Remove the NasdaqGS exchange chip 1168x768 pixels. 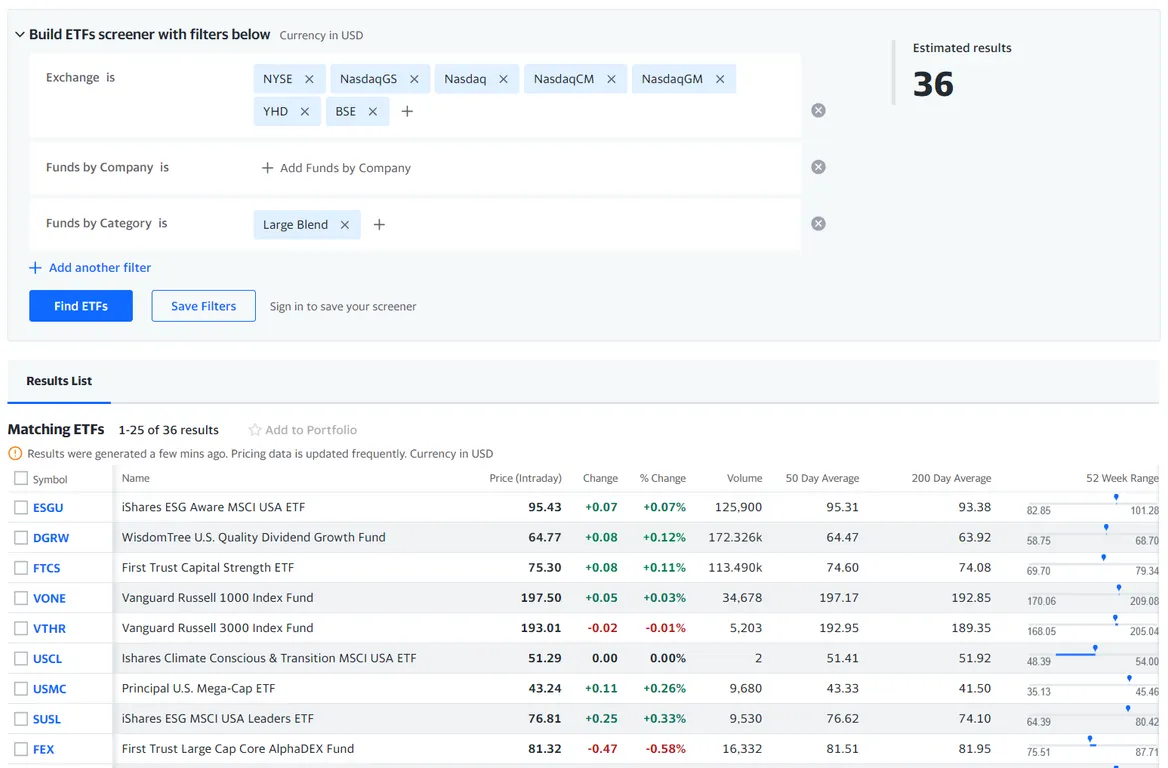tap(414, 79)
